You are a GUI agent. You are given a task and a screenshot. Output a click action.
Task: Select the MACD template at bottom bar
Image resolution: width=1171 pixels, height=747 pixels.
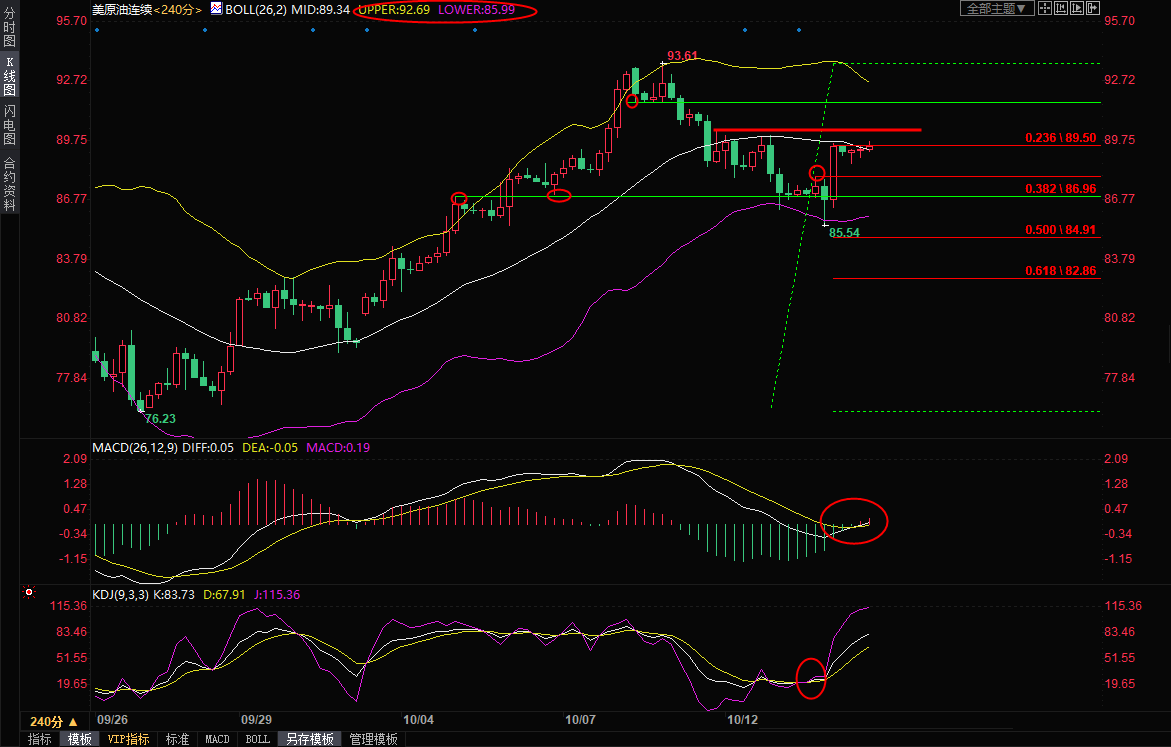217,739
